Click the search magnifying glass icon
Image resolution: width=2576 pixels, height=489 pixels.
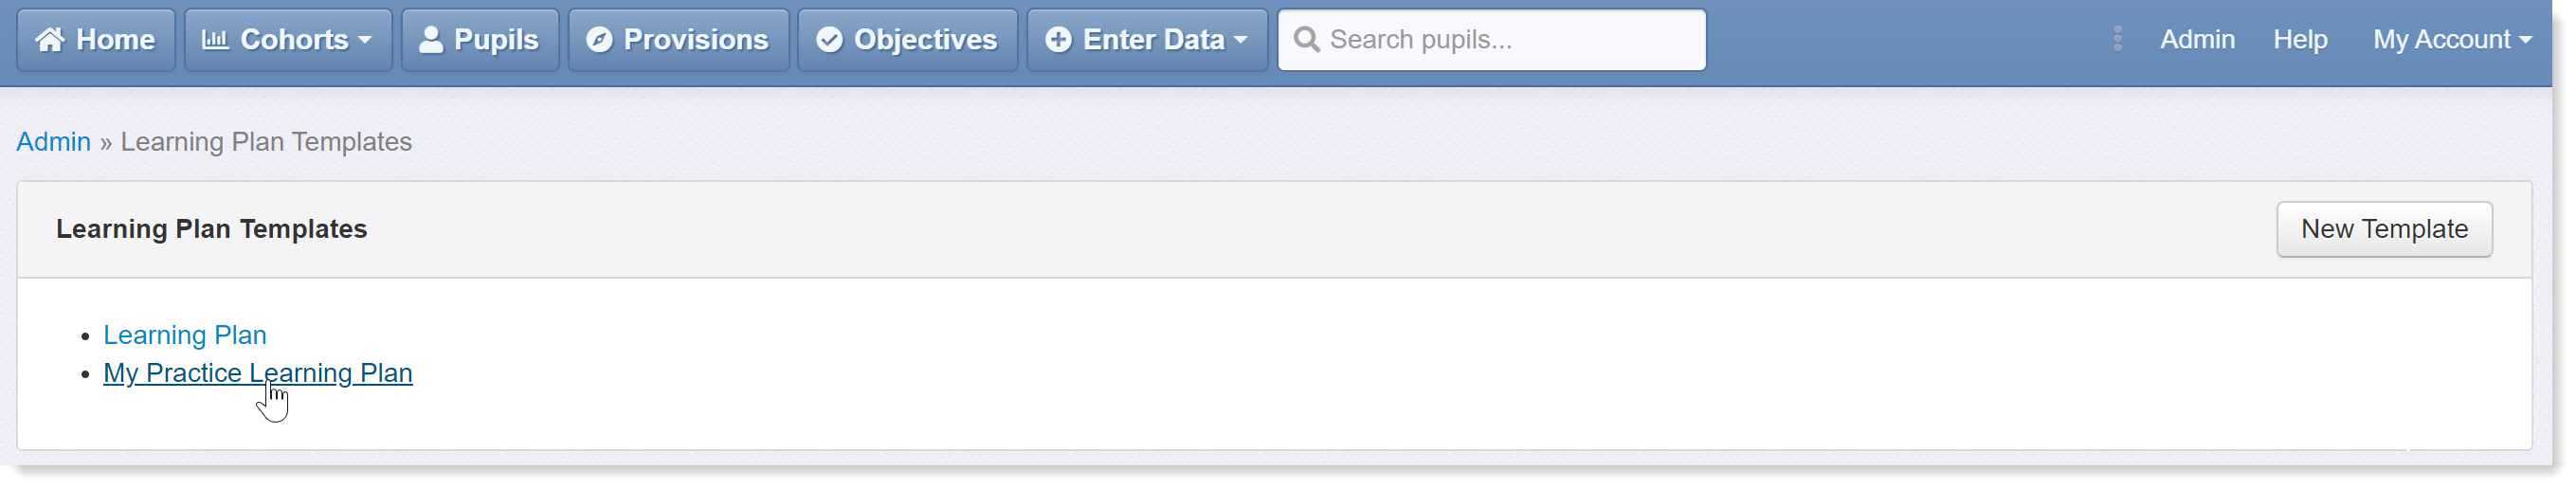1306,40
